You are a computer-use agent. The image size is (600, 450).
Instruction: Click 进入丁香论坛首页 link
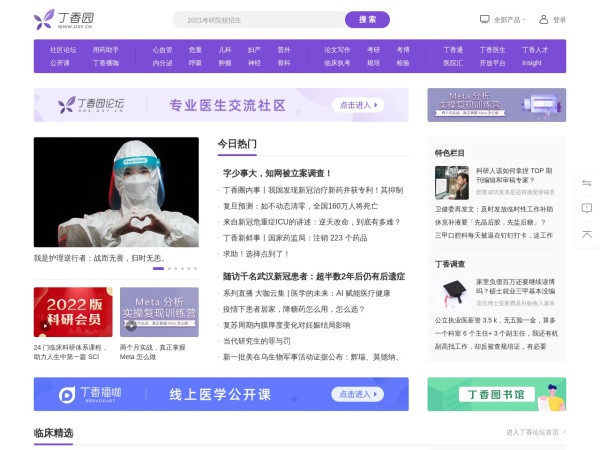click(x=535, y=432)
